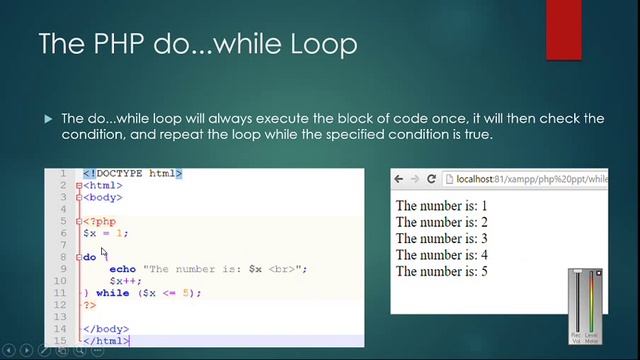Viewport: 640px width, 360px height.
Task: Reload the localhost page
Action: coord(431,179)
